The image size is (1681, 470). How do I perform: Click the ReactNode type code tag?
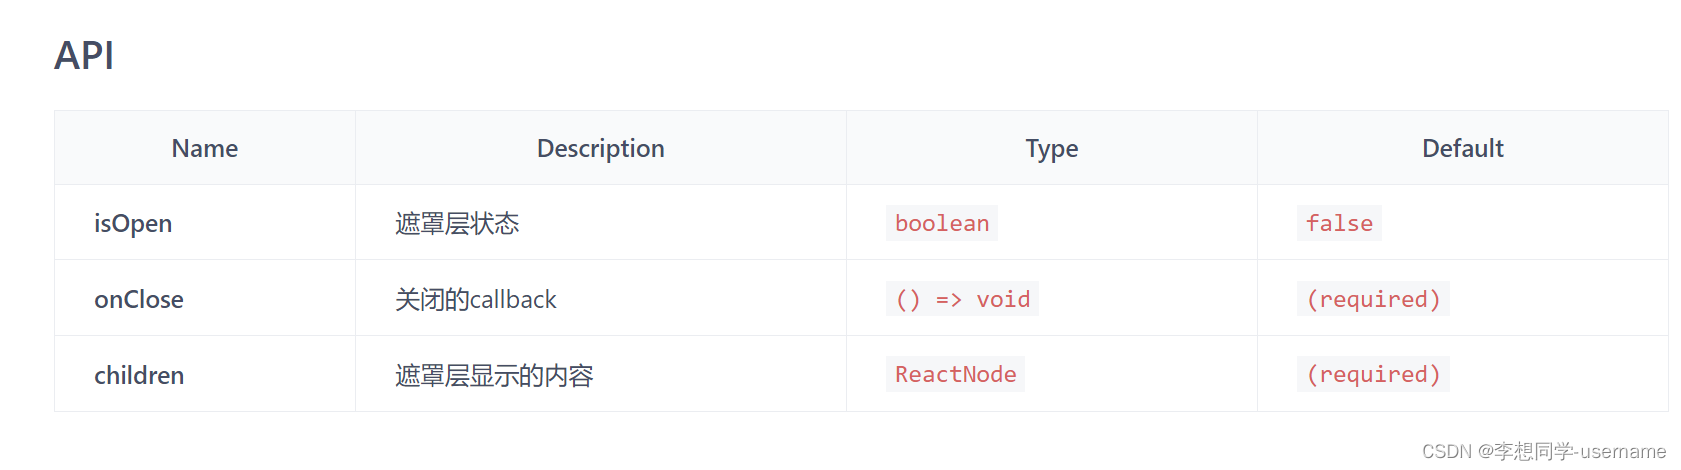tap(955, 374)
